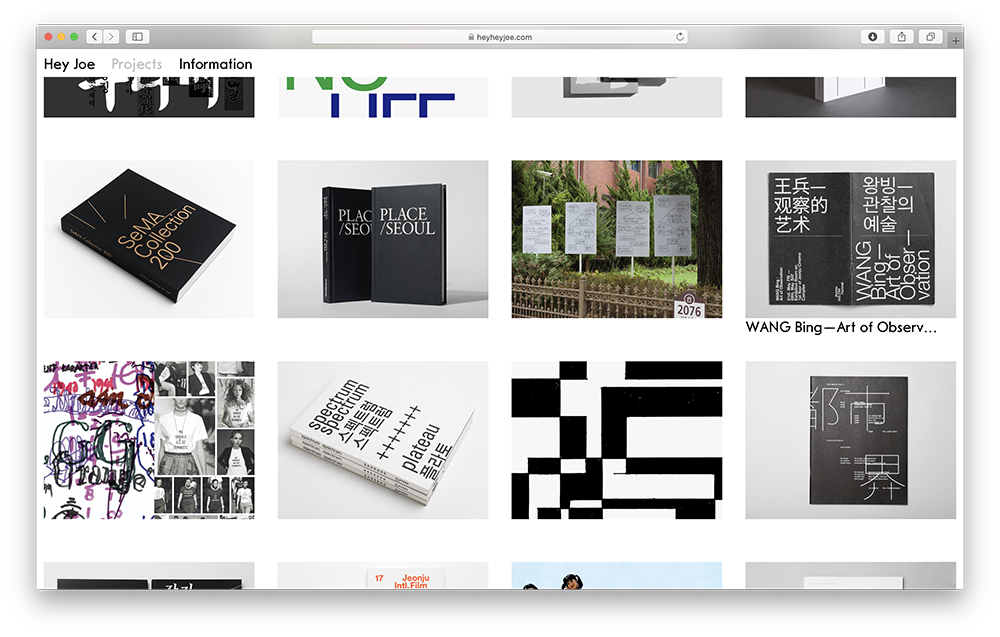Close the Safari window with the red button
Viewport: 1000px width, 637px height.
click(48, 37)
